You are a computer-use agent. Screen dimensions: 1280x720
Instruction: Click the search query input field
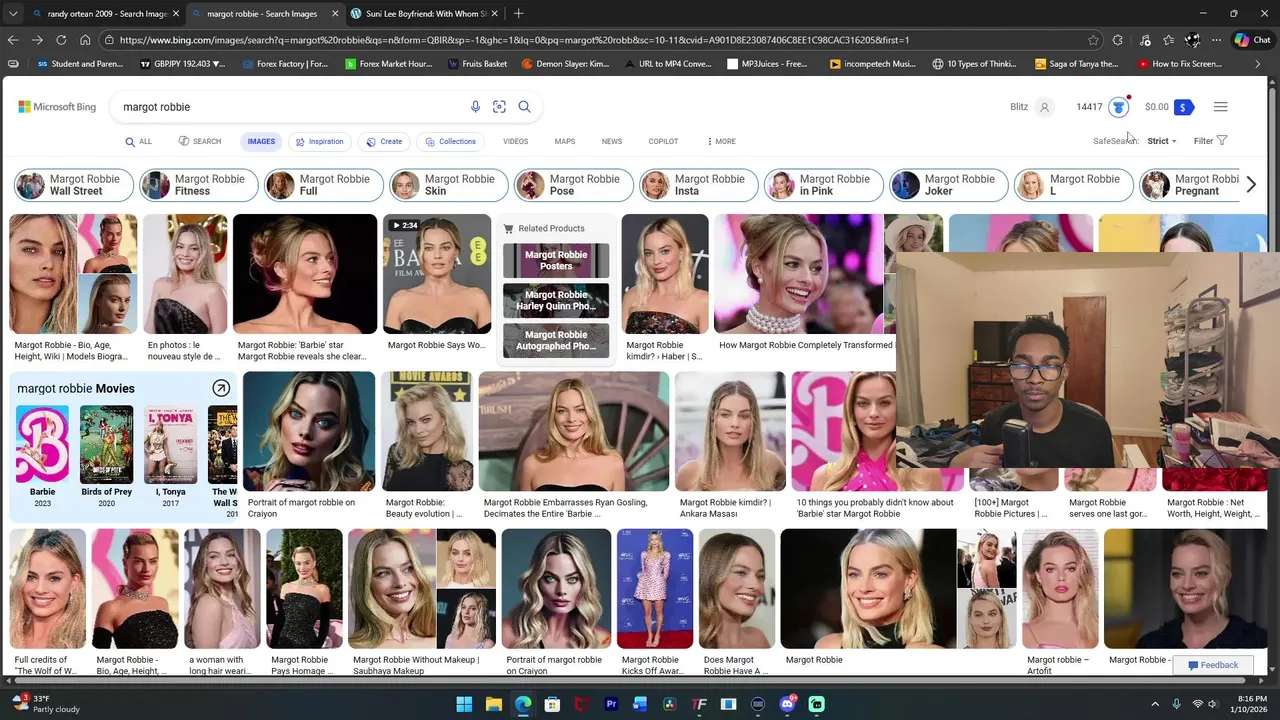click(290, 107)
